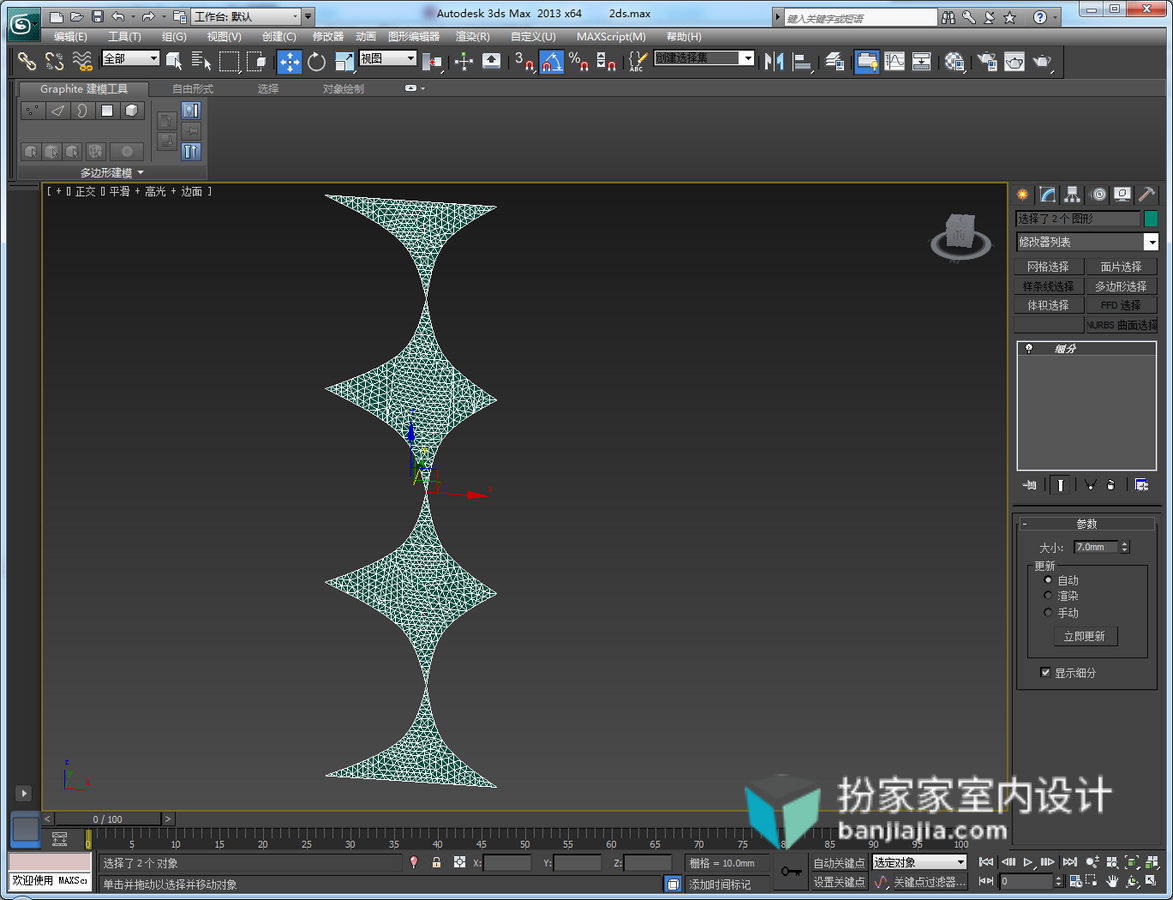Screen dimensions: 1173x900
Task: Click the Bind to Space Warp icon
Action: [82, 61]
